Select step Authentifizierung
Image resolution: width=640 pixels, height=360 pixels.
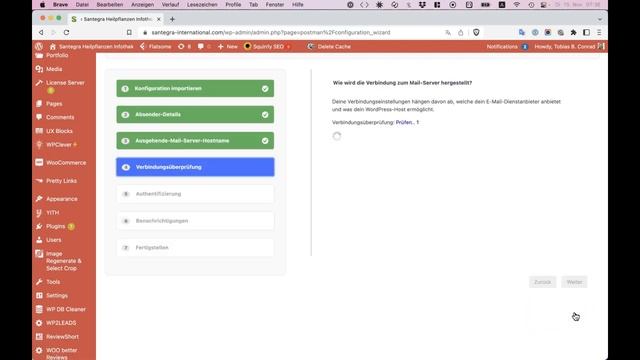(195, 194)
